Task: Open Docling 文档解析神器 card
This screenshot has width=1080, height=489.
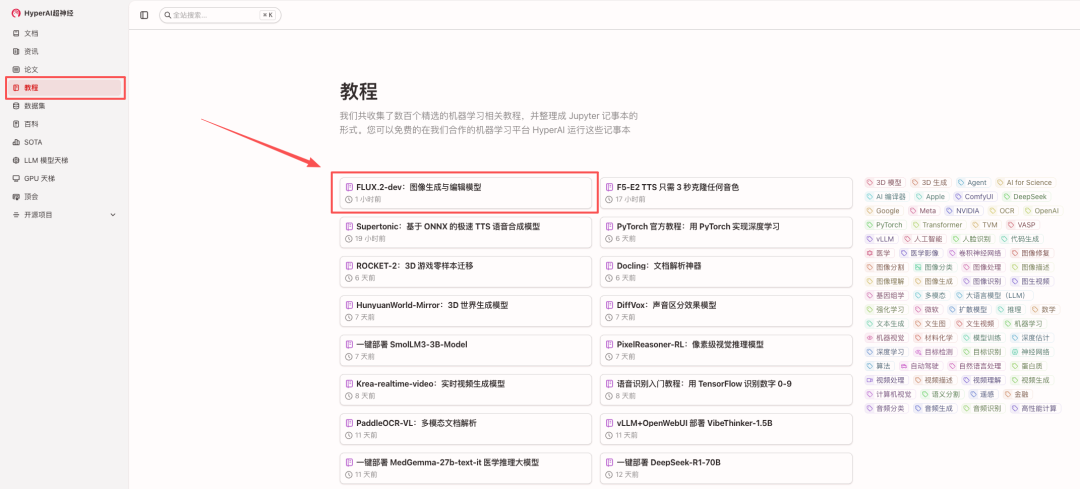Action: tap(725, 271)
